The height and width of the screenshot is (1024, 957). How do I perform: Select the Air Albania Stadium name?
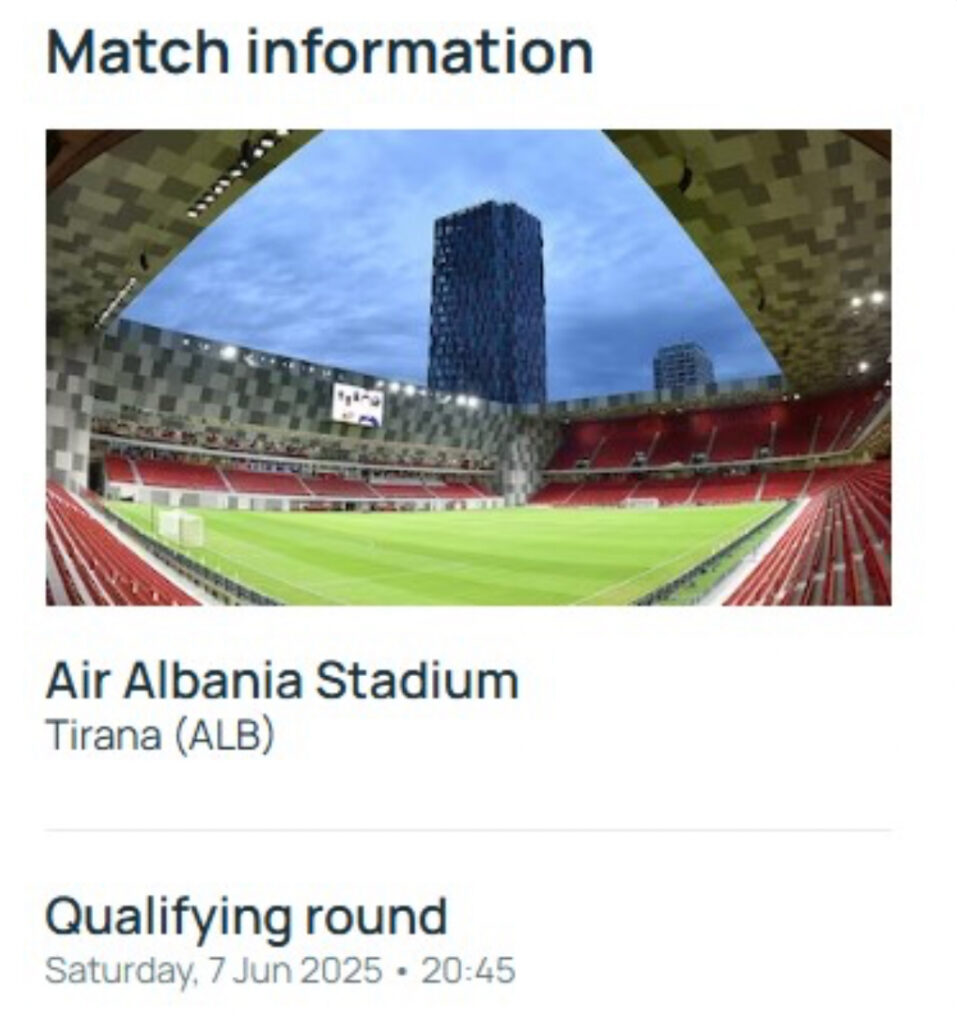coord(282,680)
